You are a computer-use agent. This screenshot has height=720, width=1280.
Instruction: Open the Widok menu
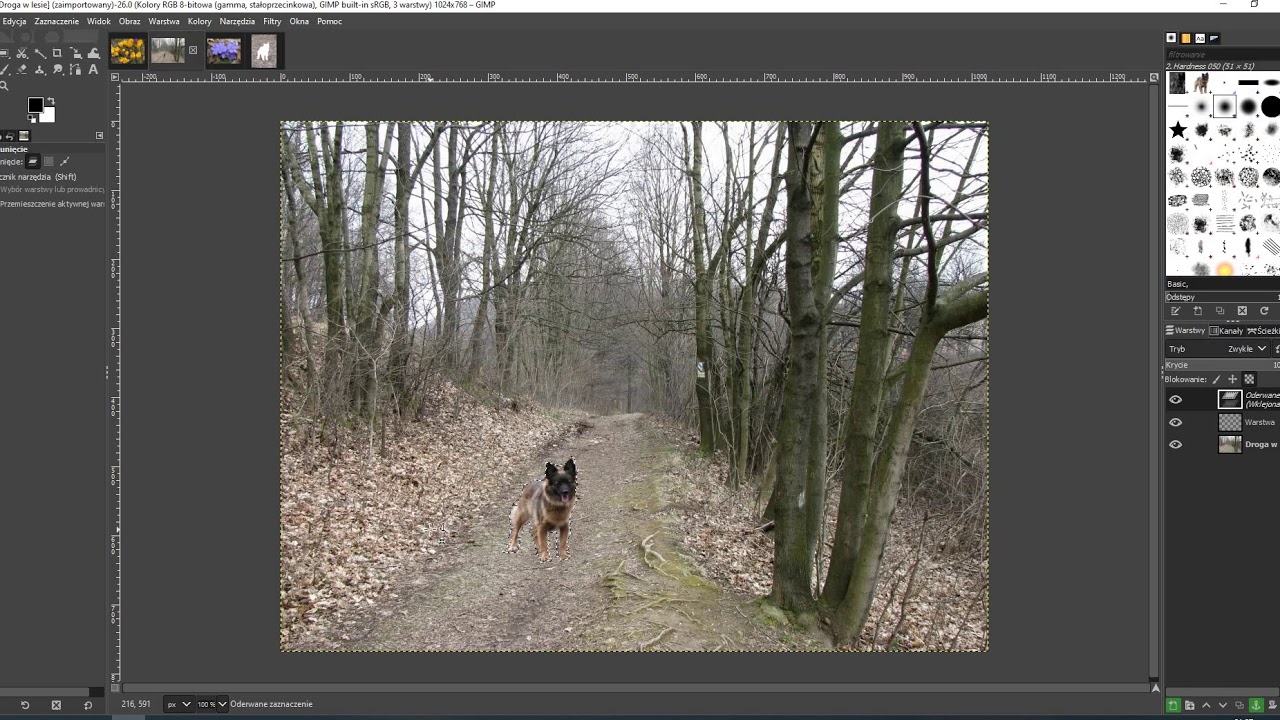(99, 21)
